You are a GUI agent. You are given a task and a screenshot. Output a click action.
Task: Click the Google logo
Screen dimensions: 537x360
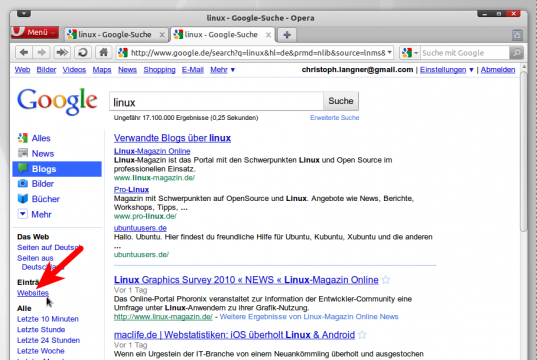click(58, 101)
